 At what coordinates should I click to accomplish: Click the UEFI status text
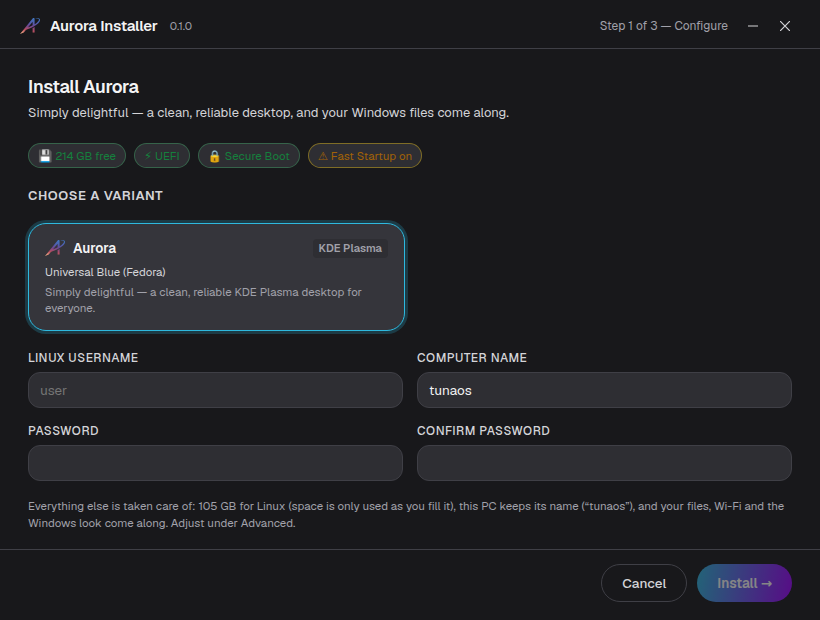[167, 156]
